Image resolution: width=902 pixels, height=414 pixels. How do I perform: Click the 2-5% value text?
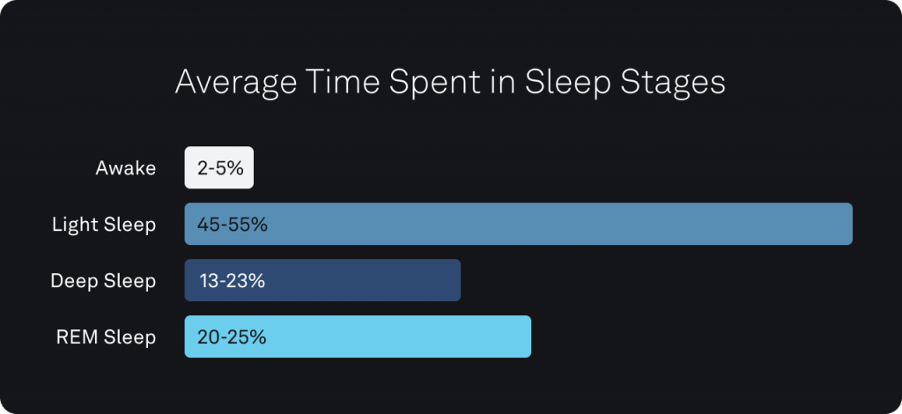221,168
